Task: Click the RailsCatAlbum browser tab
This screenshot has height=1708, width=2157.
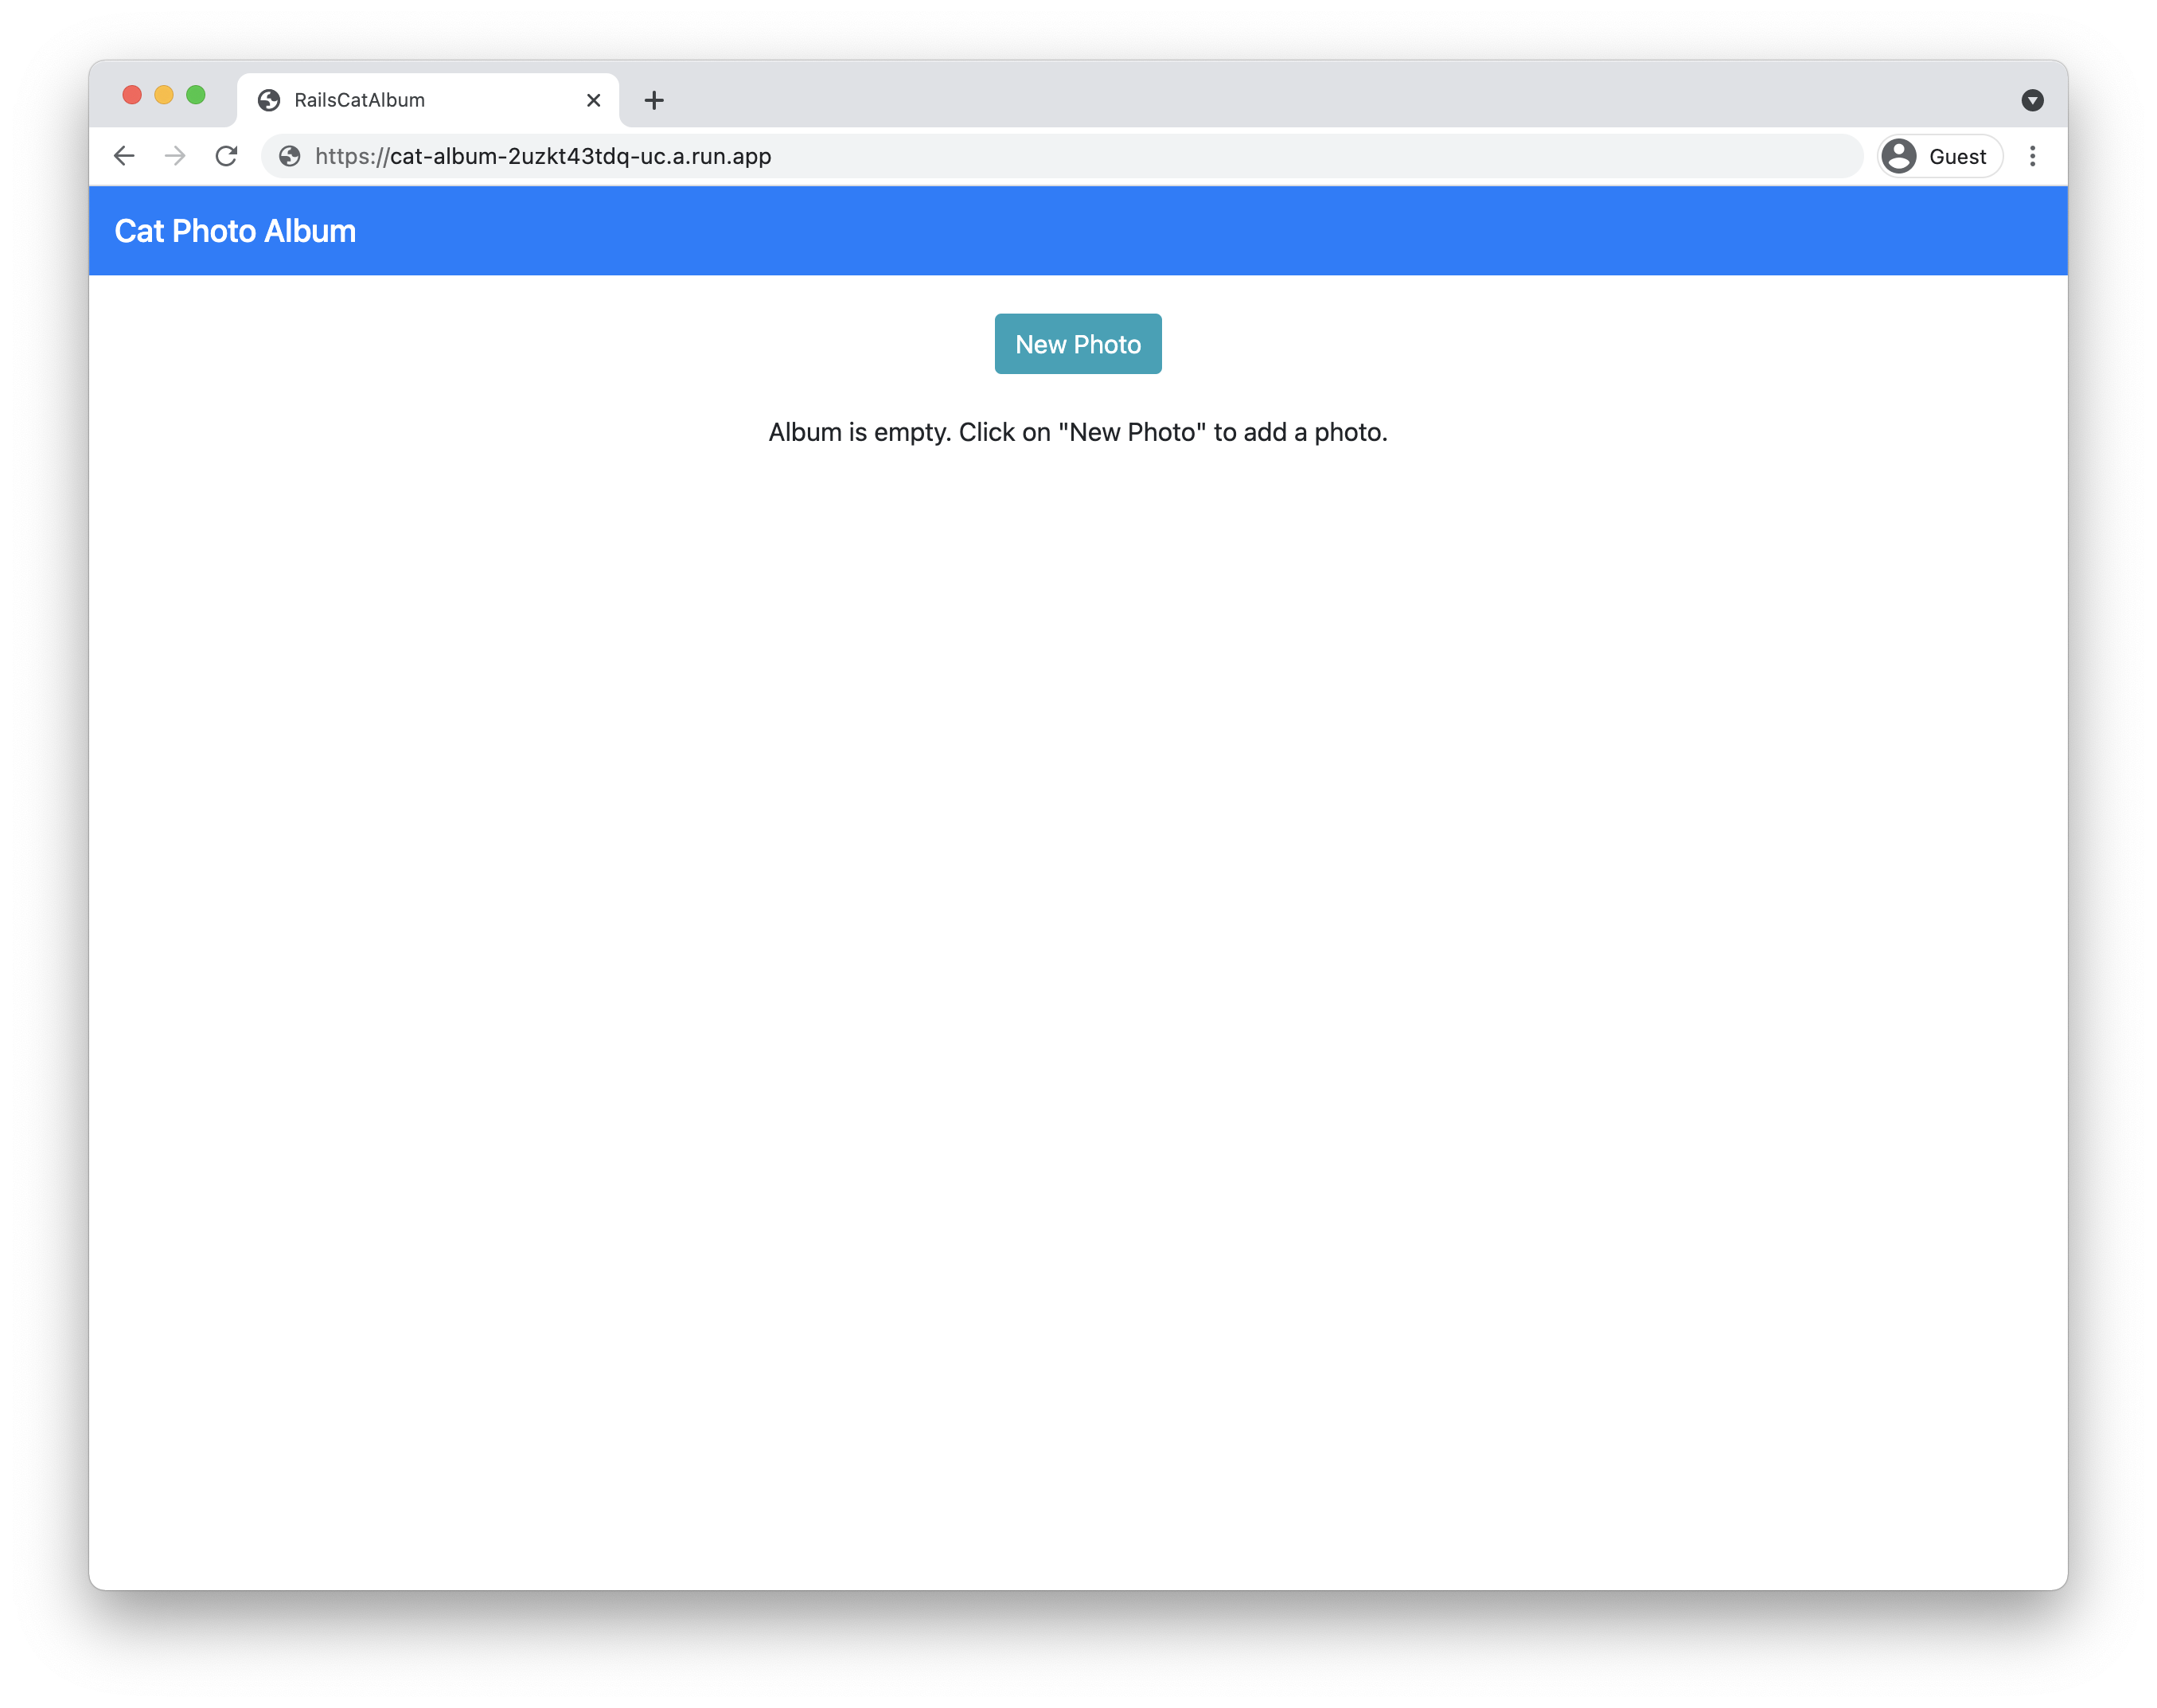Action: click(427, 99)
